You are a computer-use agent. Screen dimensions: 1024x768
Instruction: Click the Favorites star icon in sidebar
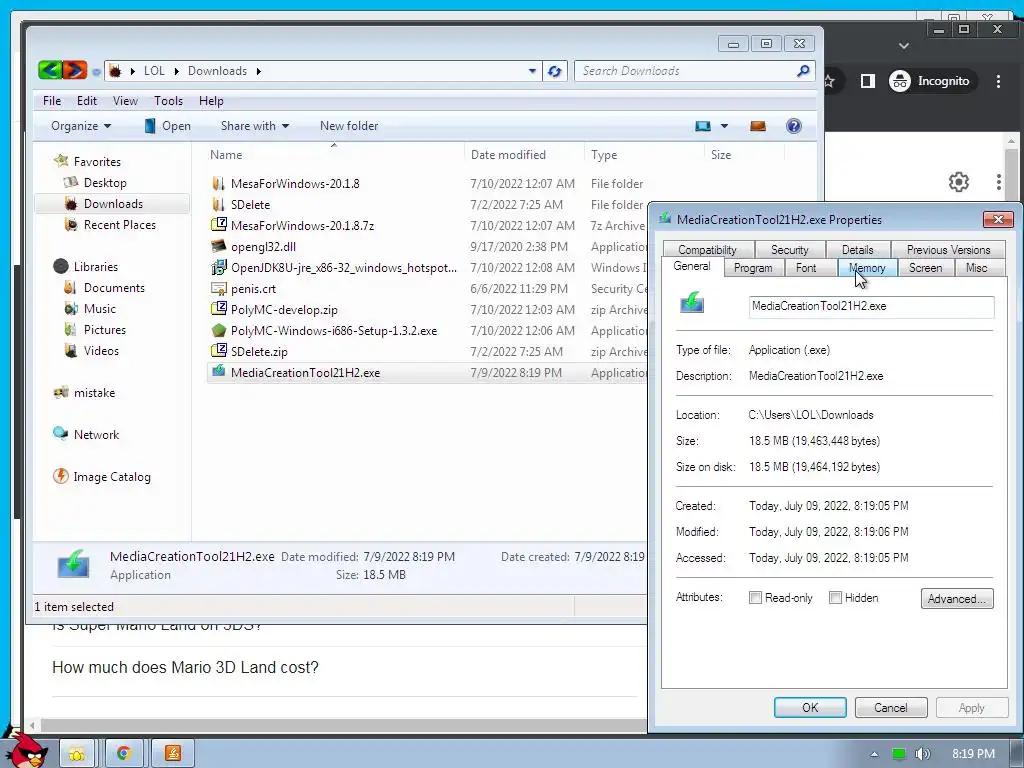click(x=61, y=161)
